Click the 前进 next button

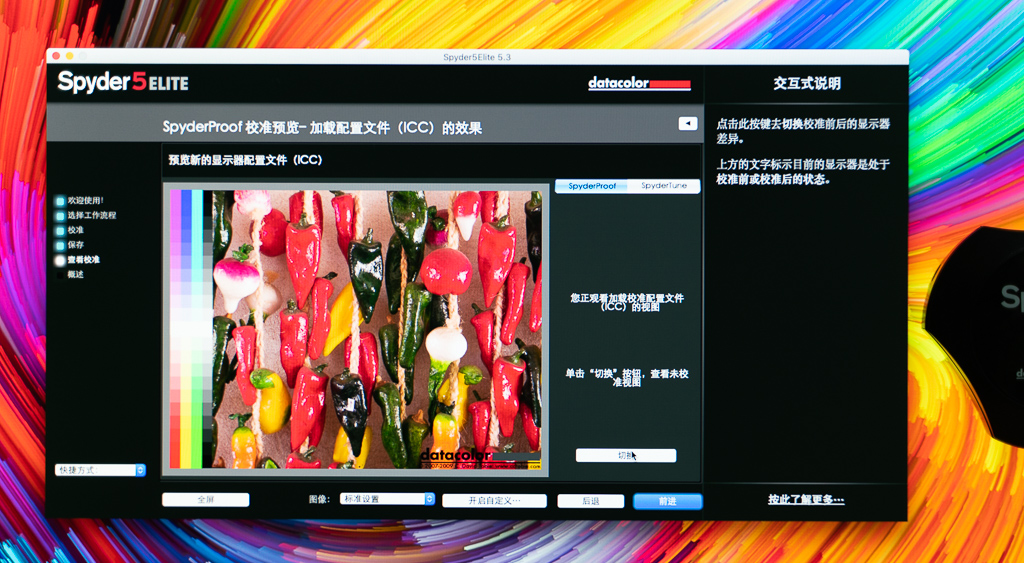(667, 501)
